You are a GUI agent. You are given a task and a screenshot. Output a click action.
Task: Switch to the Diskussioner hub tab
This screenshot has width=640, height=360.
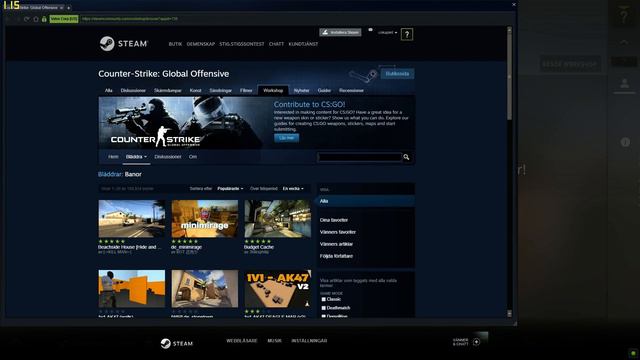[133, 91]
